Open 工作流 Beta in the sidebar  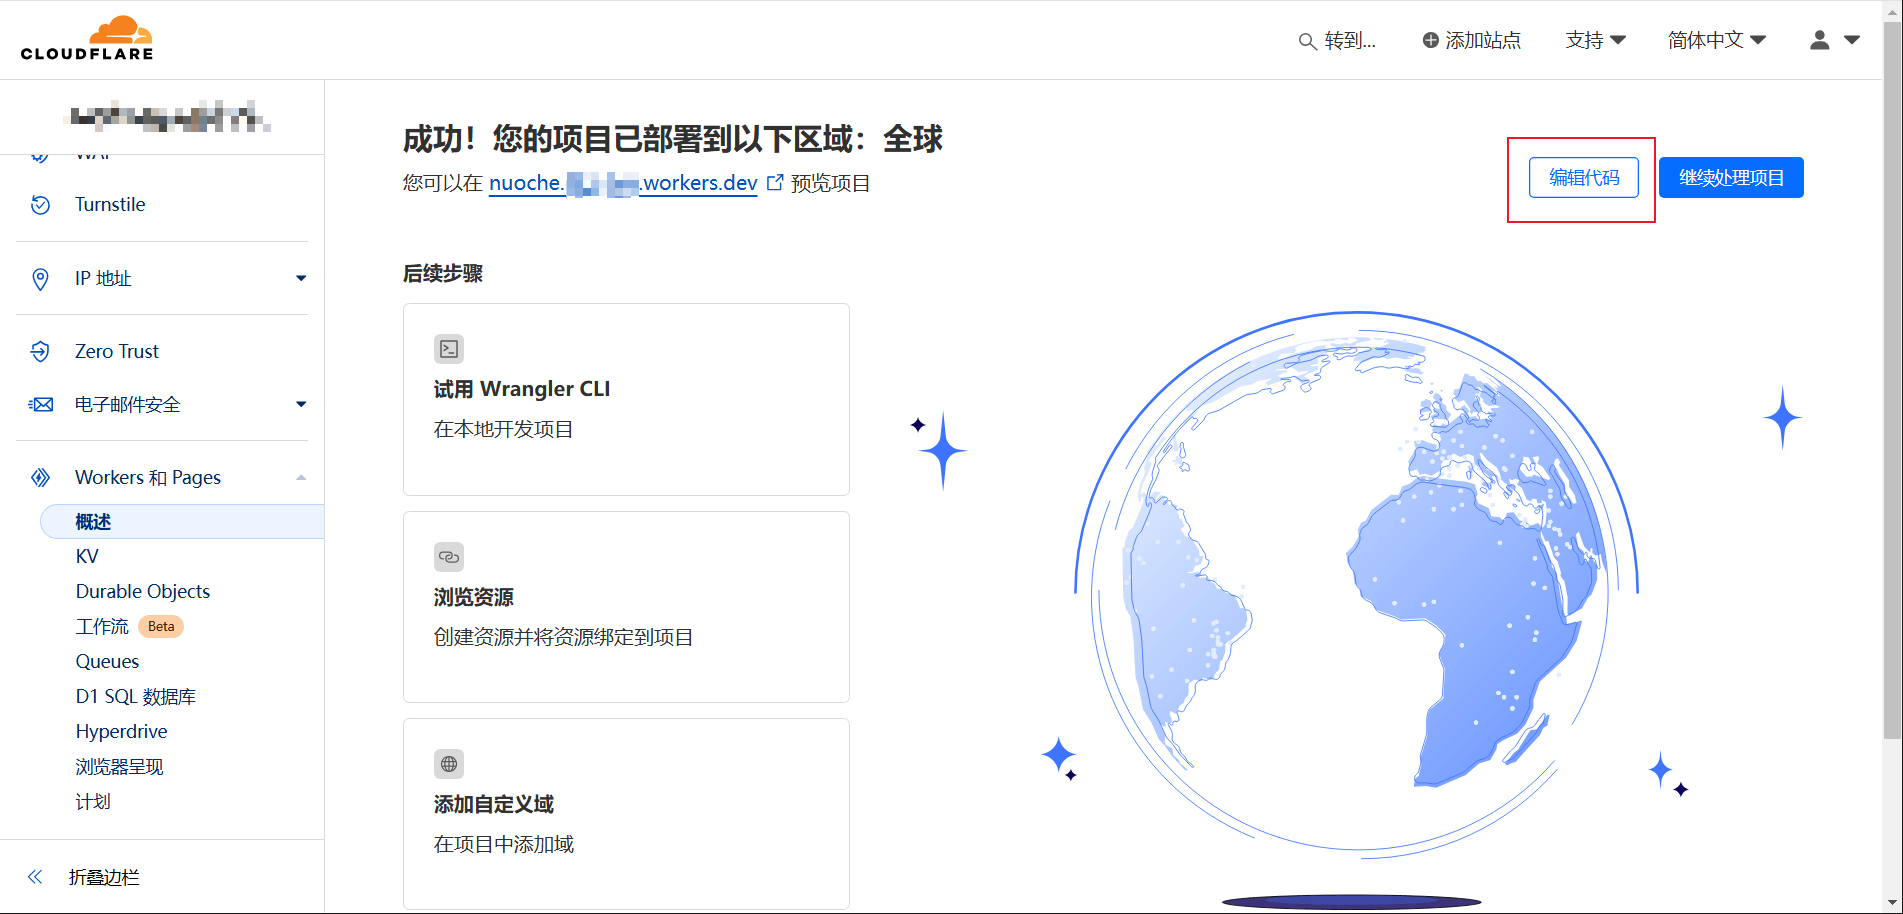point(129,627)
